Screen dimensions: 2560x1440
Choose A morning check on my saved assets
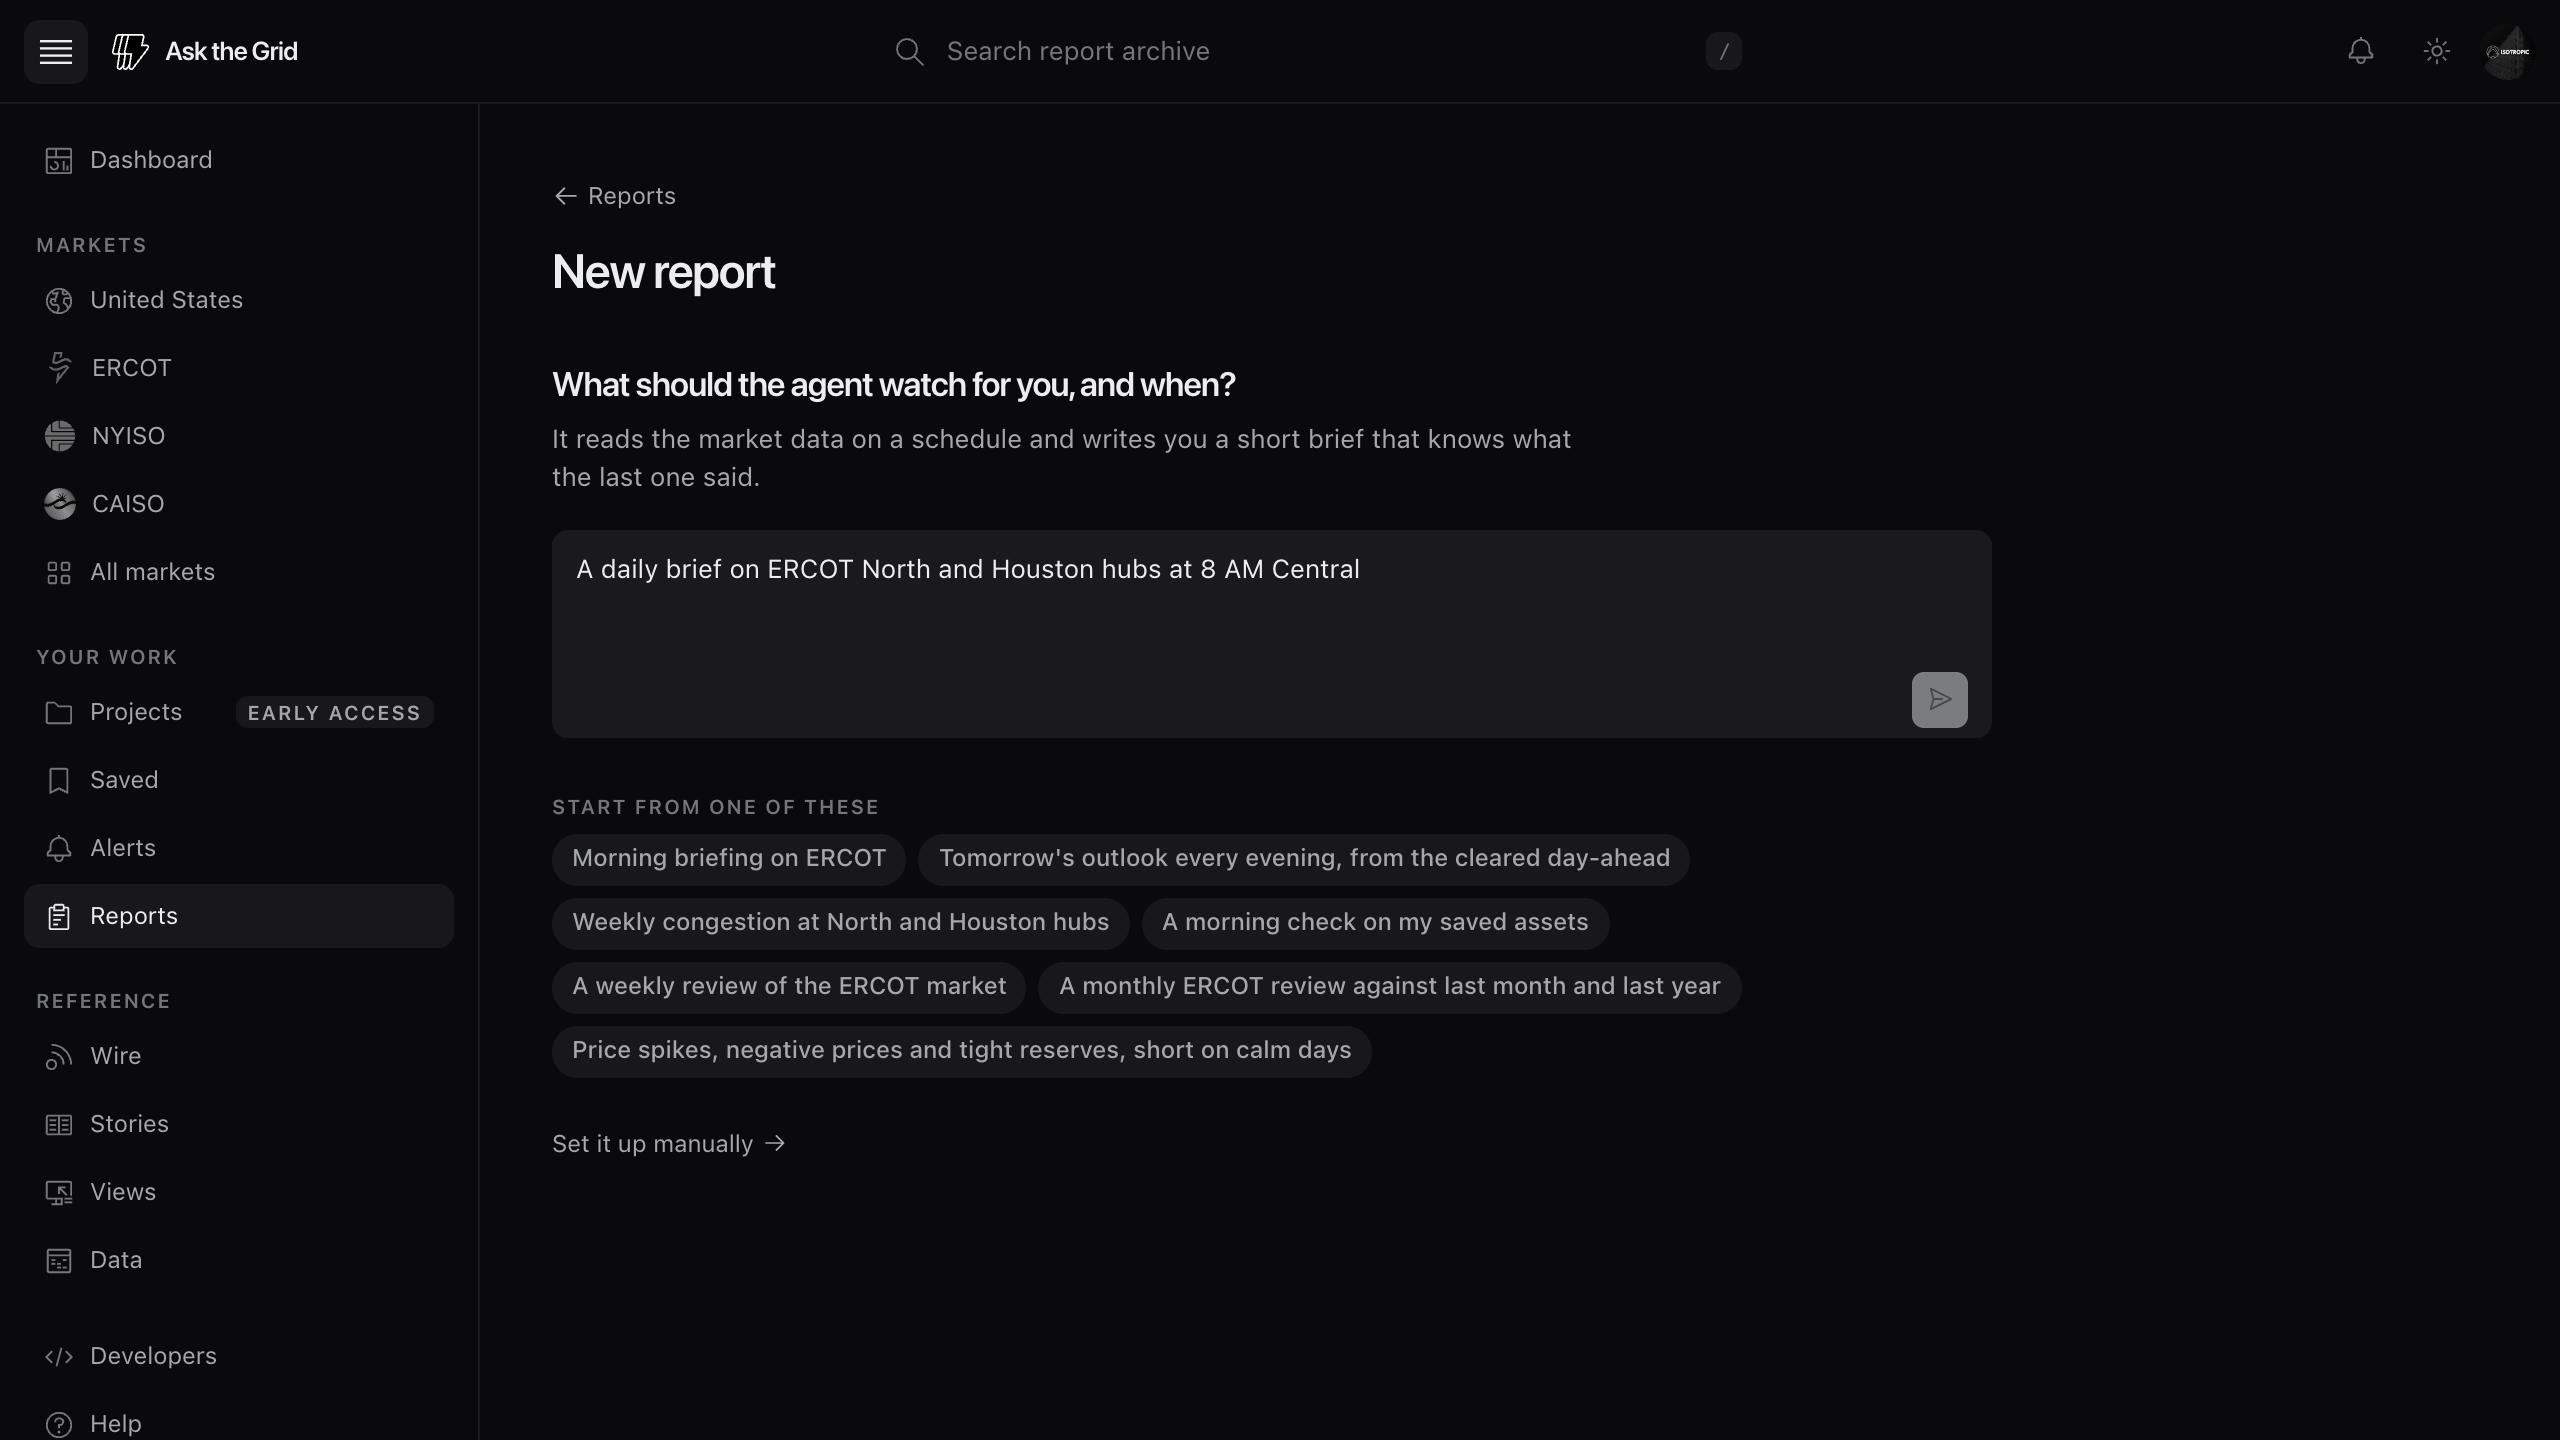click(x=1375, y=923)
